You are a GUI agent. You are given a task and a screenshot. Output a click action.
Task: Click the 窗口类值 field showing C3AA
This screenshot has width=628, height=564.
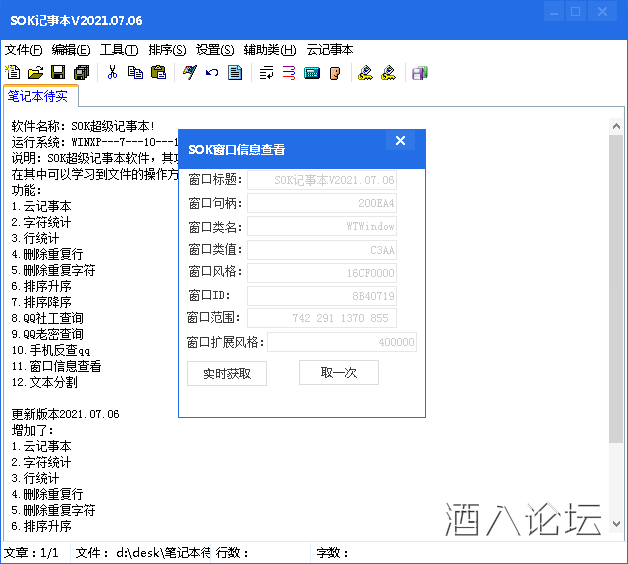point(322,250)
